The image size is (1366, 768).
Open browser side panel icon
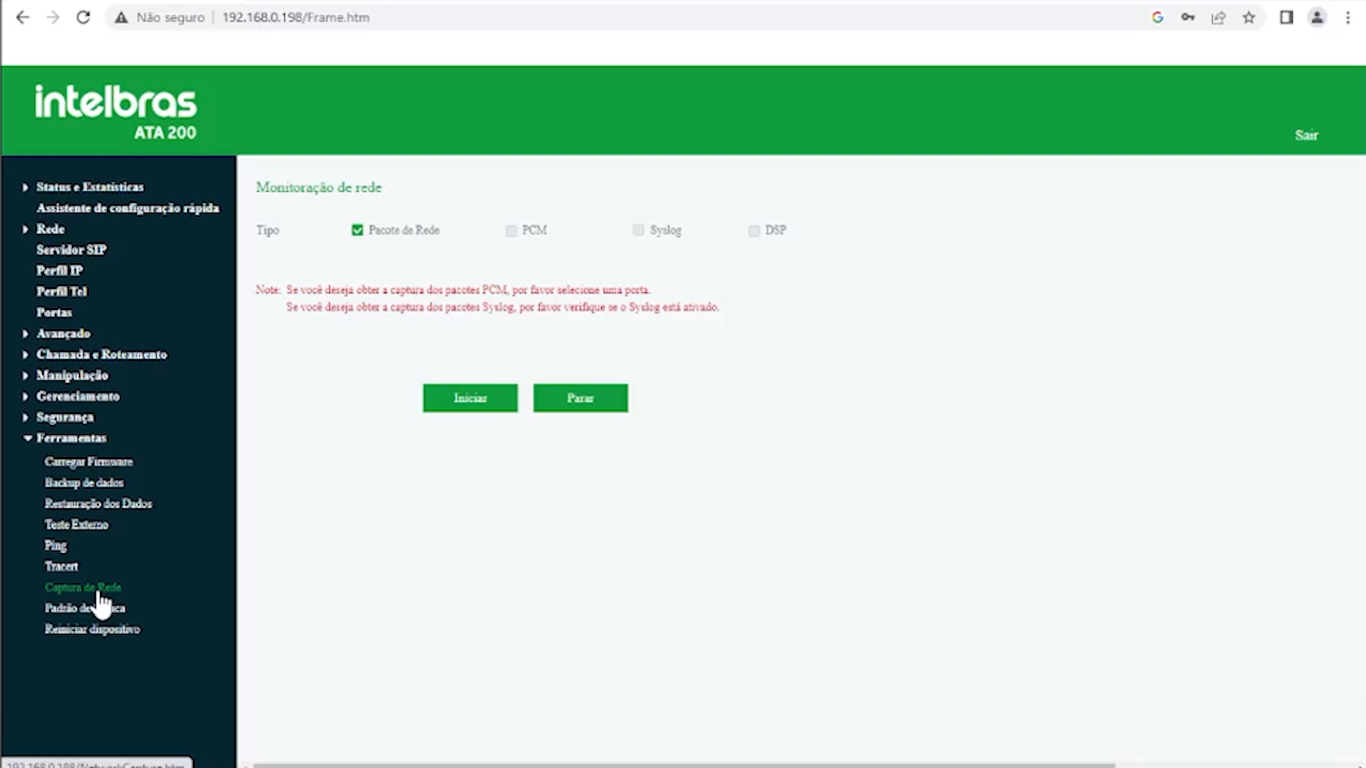point(1287,17)
